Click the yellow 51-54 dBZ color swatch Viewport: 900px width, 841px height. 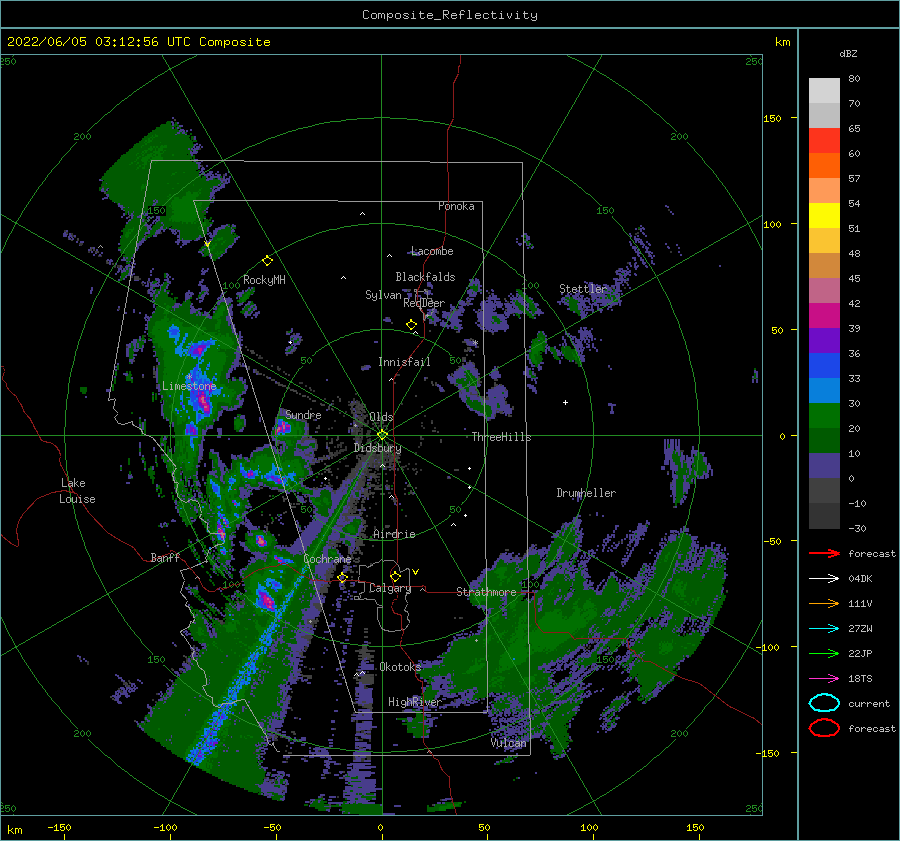point(824,216)
